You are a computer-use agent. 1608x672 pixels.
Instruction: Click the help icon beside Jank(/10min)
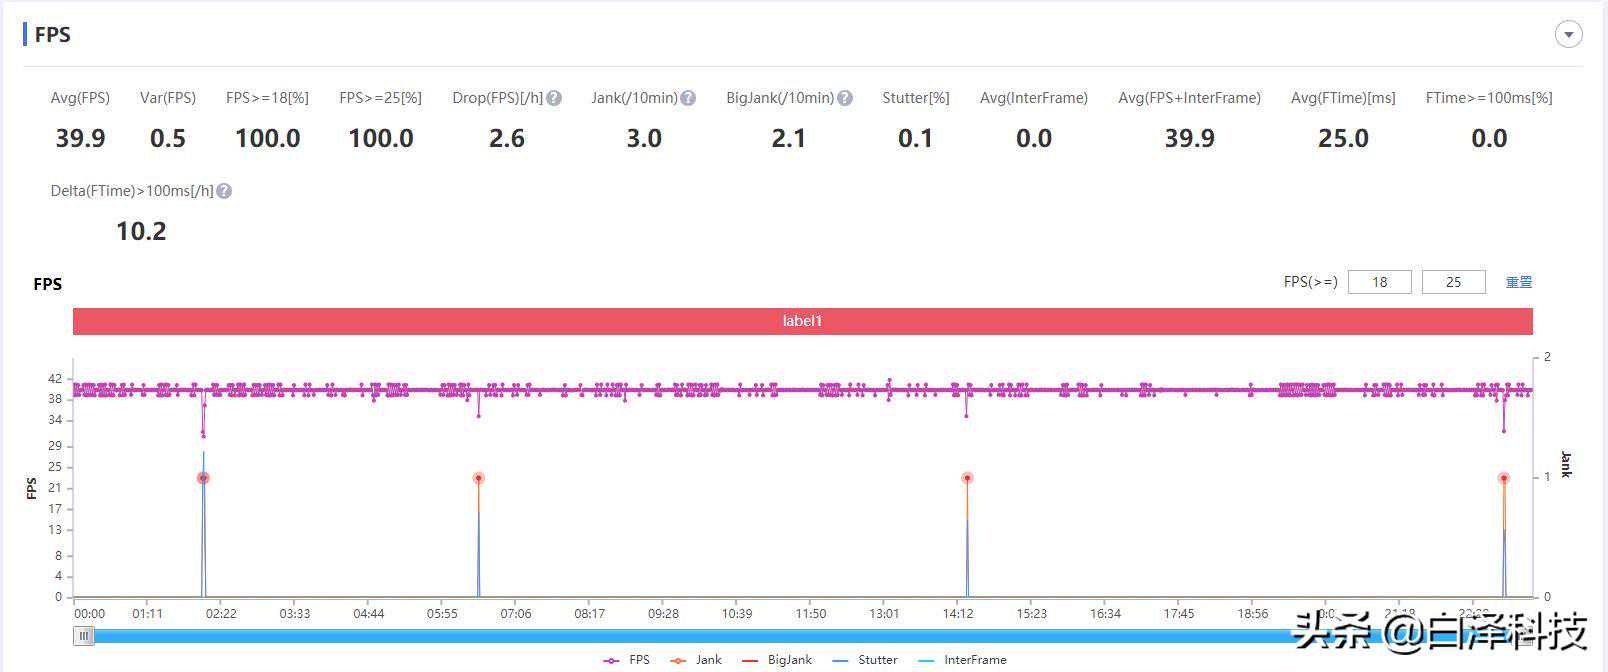pos(688,98)
